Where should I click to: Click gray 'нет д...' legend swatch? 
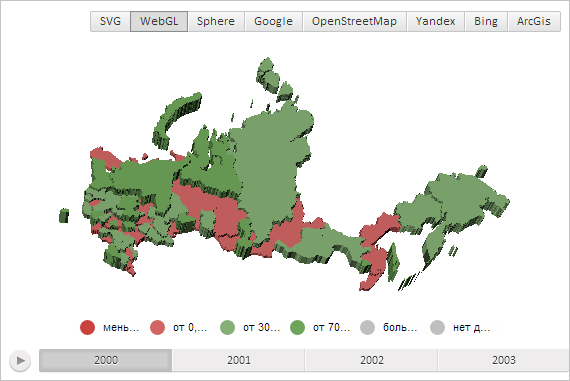pyautogui.click(x=437, y=327)
